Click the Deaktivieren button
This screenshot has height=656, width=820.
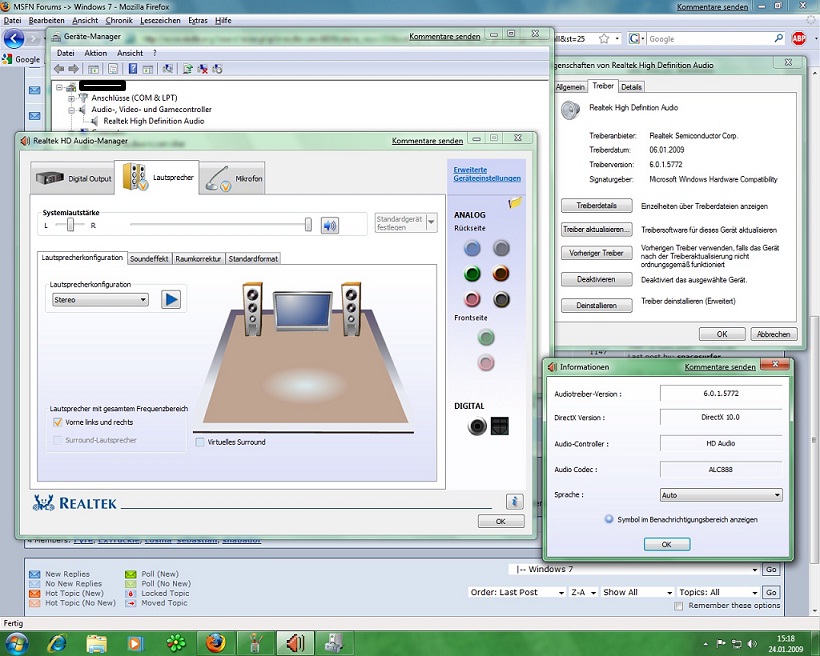tap(597, 279)
